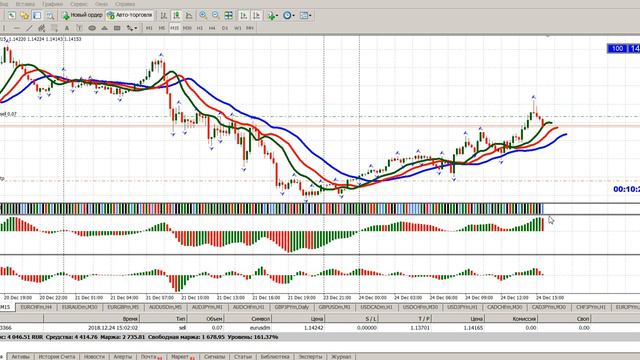Switch to EURAUDm,M30 chart tab
Viewport: 640px width, 360px height.
(x=80, y=307)
